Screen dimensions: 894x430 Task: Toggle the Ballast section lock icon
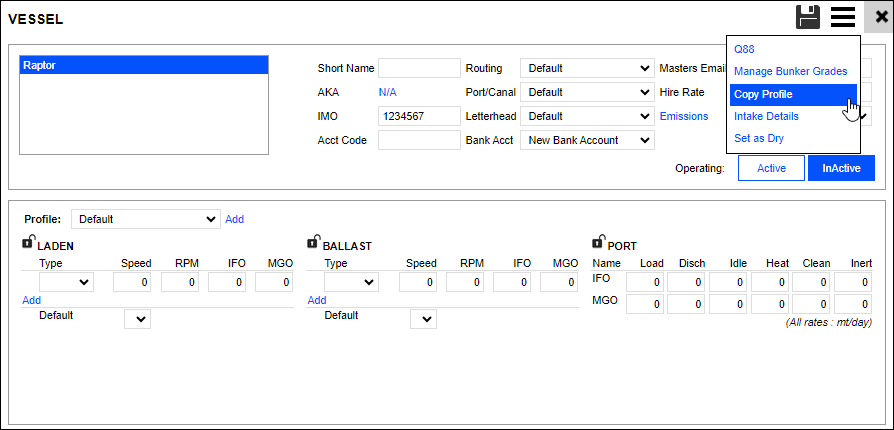point(313,243)
